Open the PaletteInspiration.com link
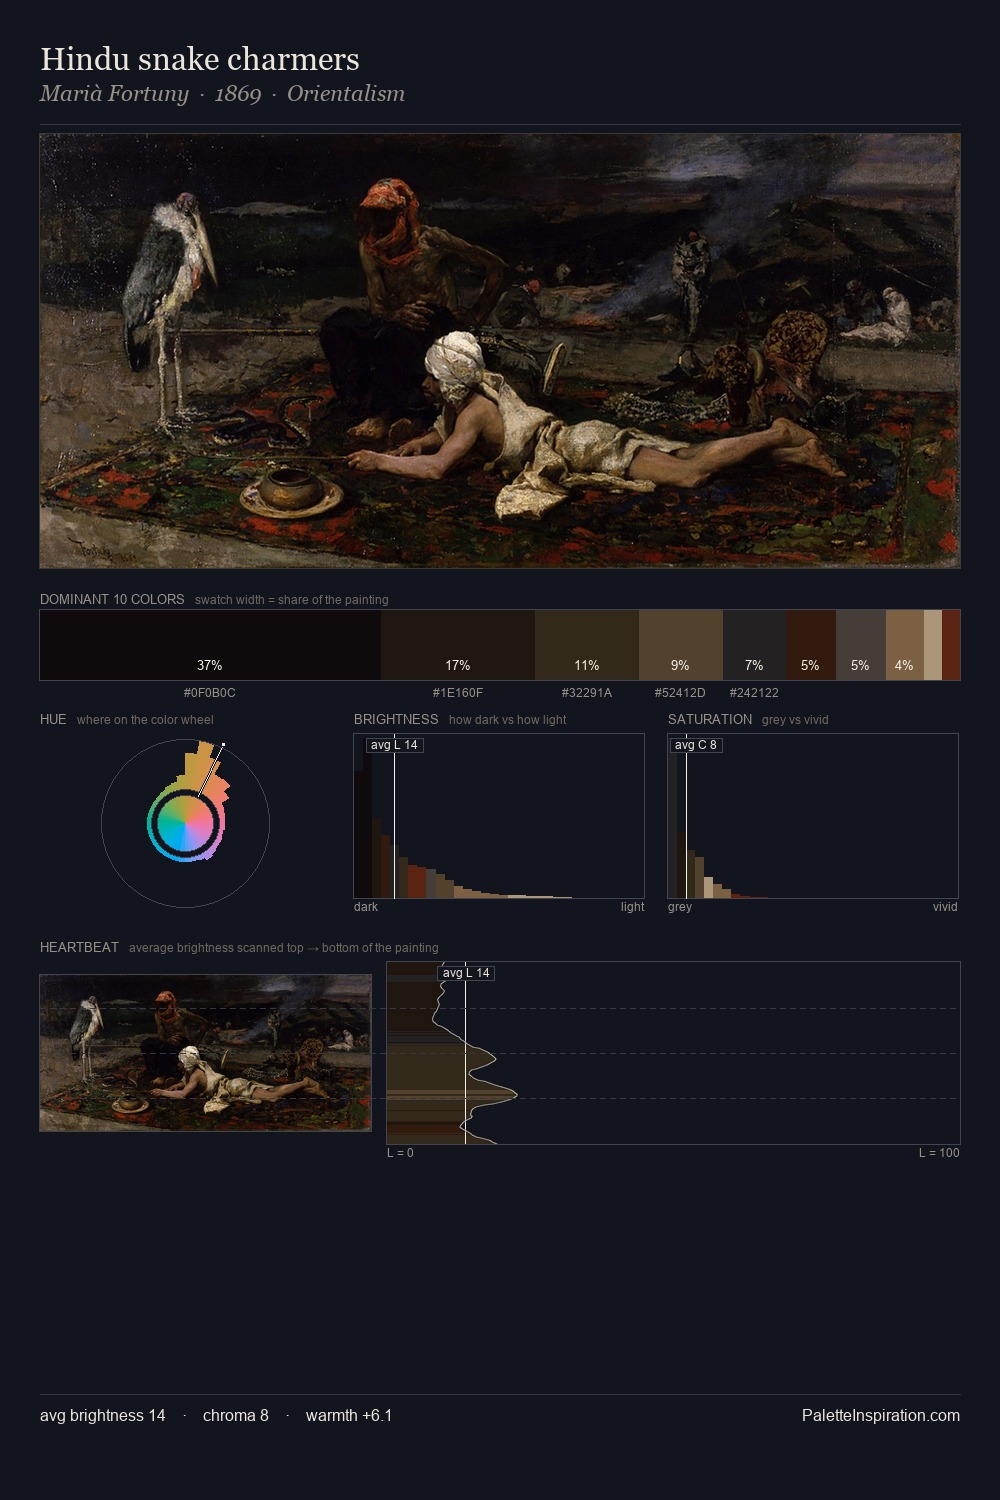This screenshot has width=1000, height=1500. (x=881, y=1415)
